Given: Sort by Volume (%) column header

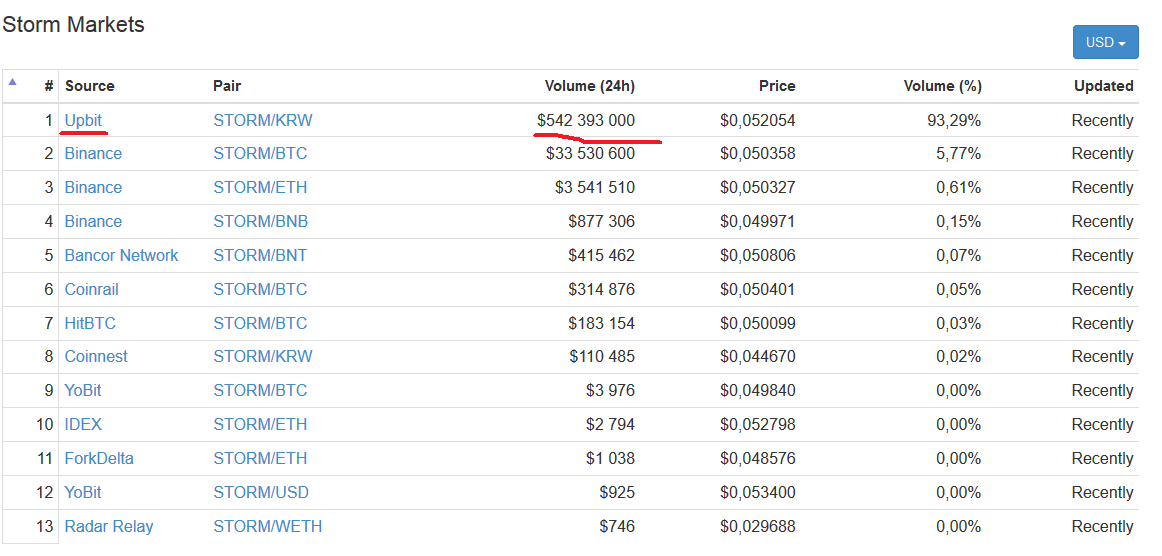Looking at the screenshot, I should coord(943,86).
